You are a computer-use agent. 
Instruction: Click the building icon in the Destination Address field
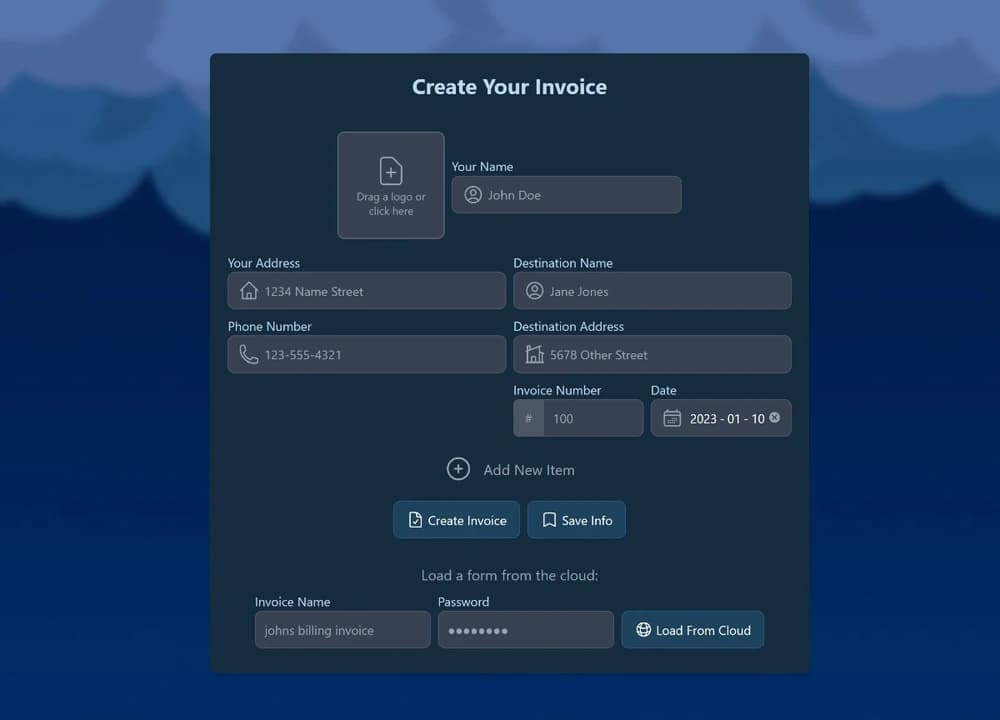[534, 355]
